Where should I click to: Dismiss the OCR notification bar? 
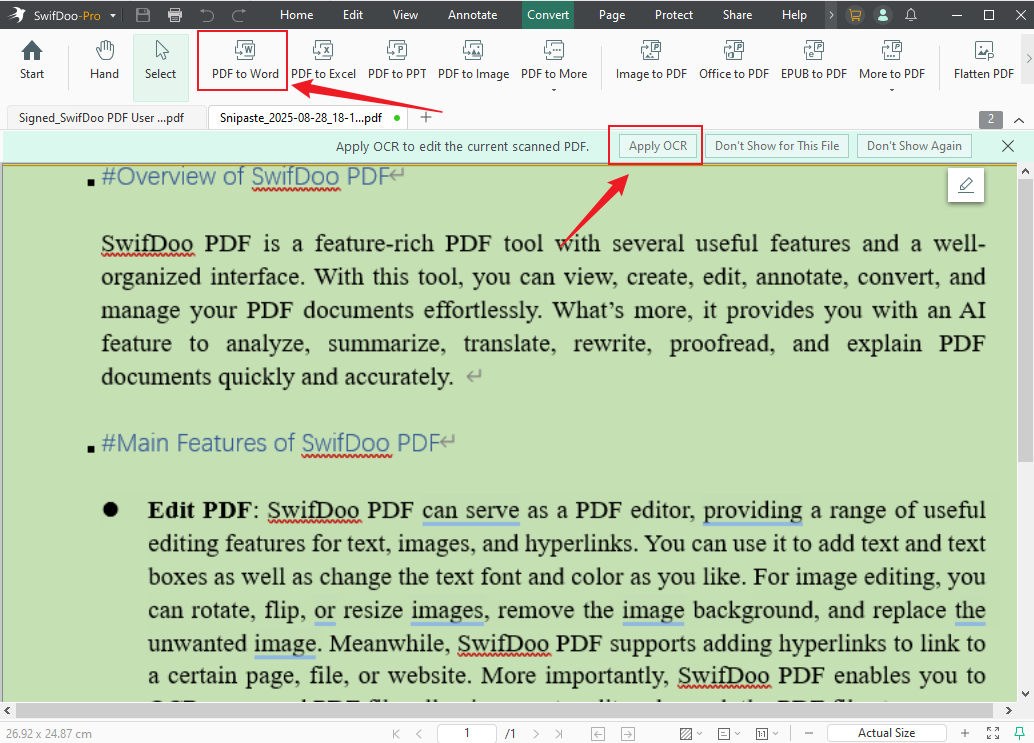(1008, 146)
